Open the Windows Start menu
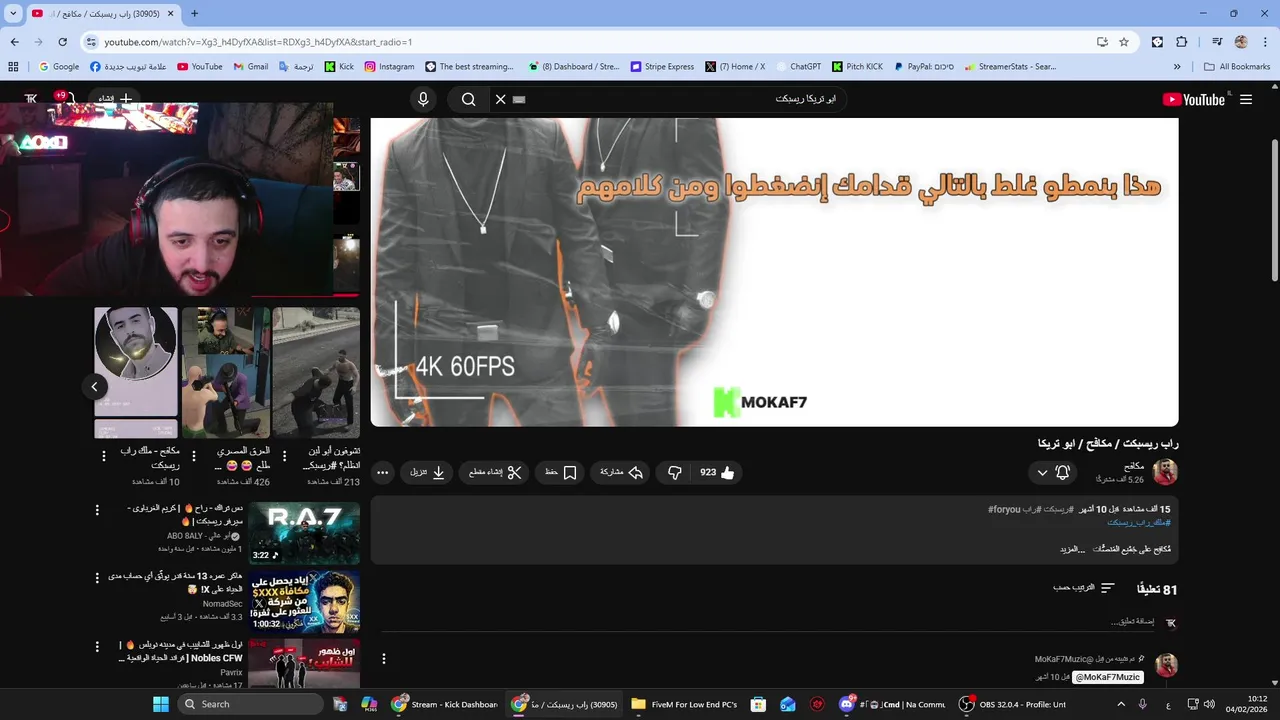Viewport: 1280px width, 720px height. coord(161,704)
